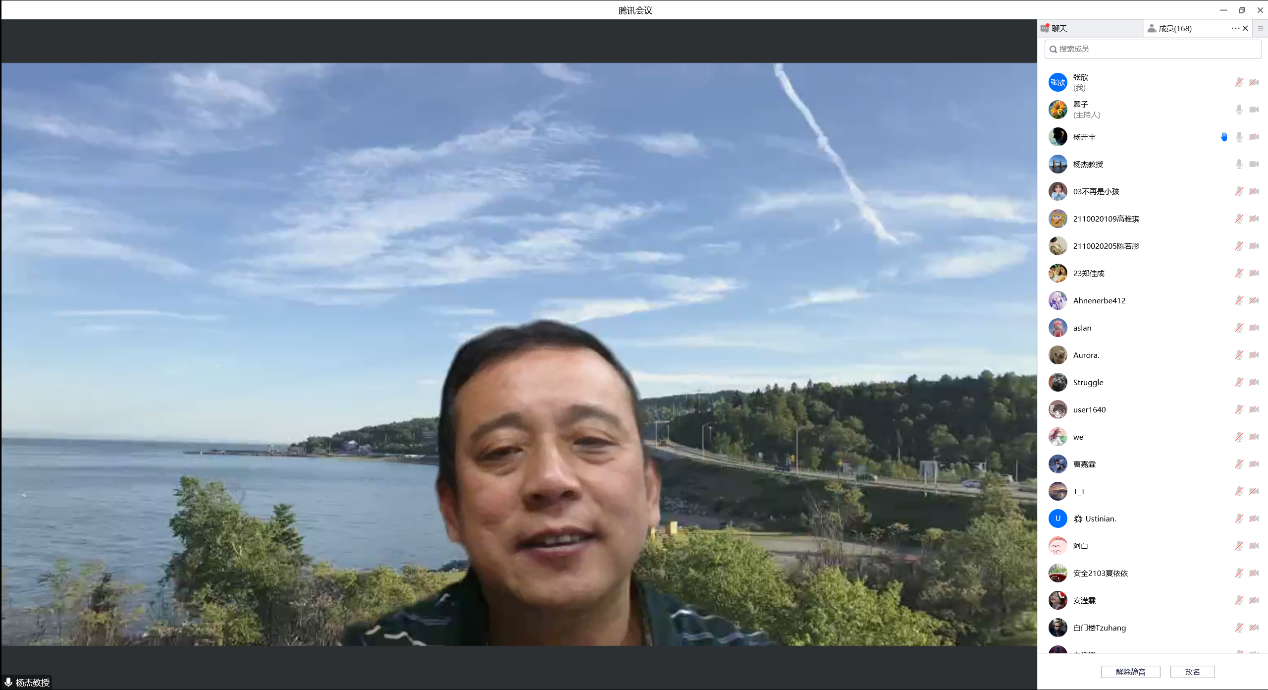Click the 搜索成员 search members field
The image size is (1268, 690).
coord(1152,49)
